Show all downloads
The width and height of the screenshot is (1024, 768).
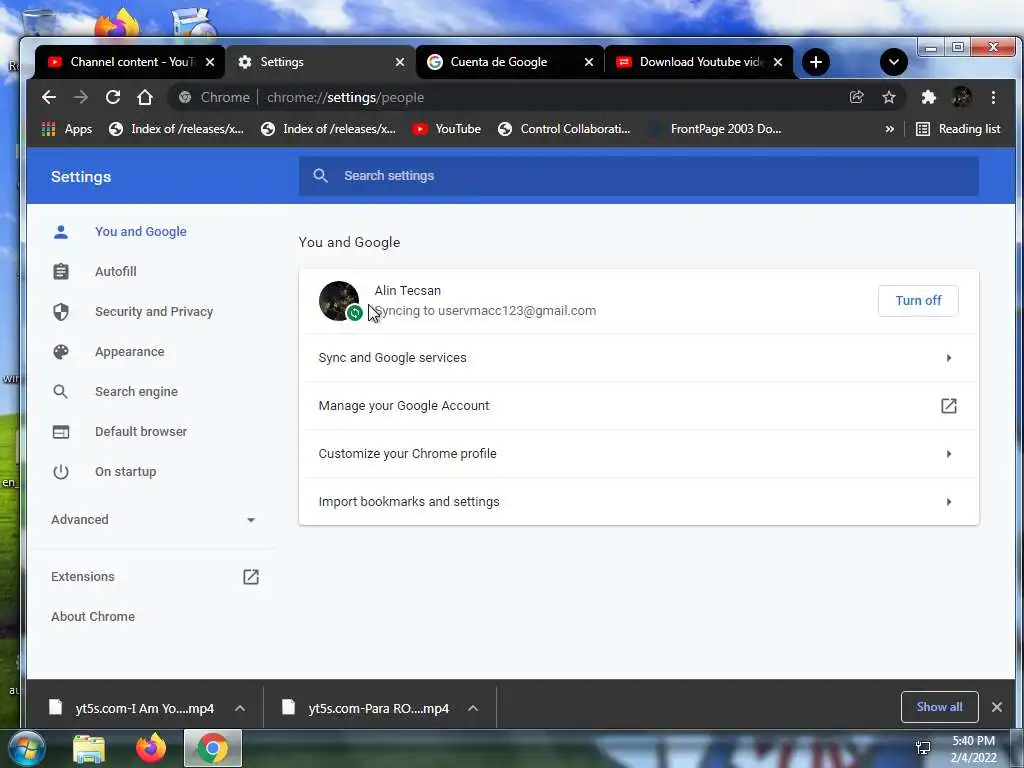tap(939, 707)
